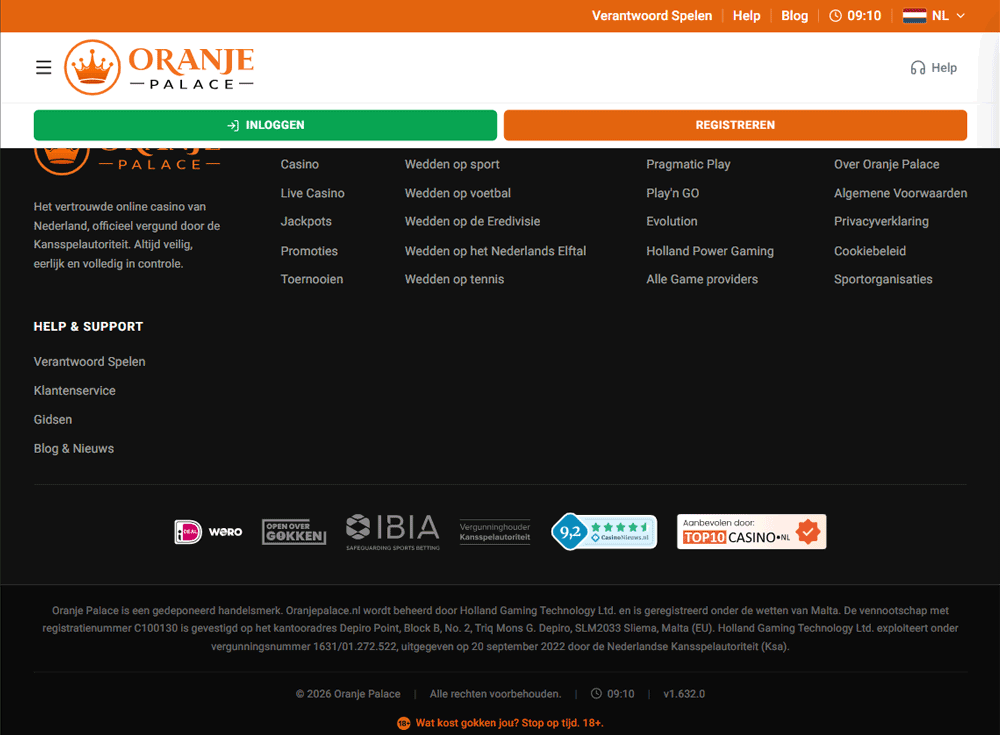This screenshot has width=1000, height=735.
Task: Open Wedden op het Nederlands Elftal link
Action: [496, 251]
